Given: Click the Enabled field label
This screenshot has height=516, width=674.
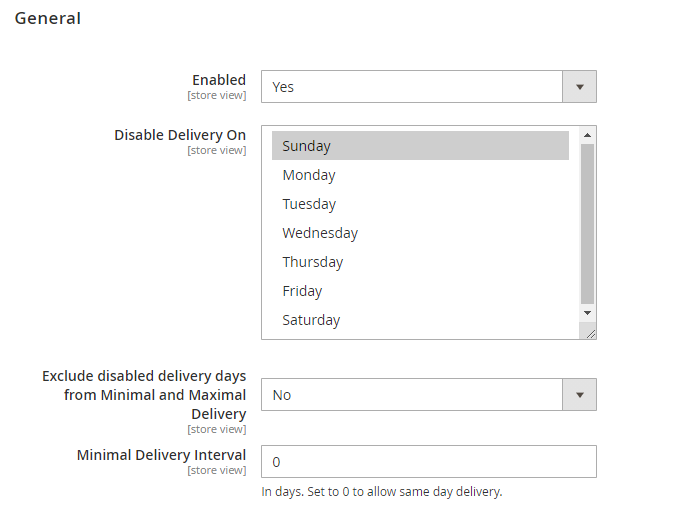Looking at the screenshot, I should click(219, 80).
